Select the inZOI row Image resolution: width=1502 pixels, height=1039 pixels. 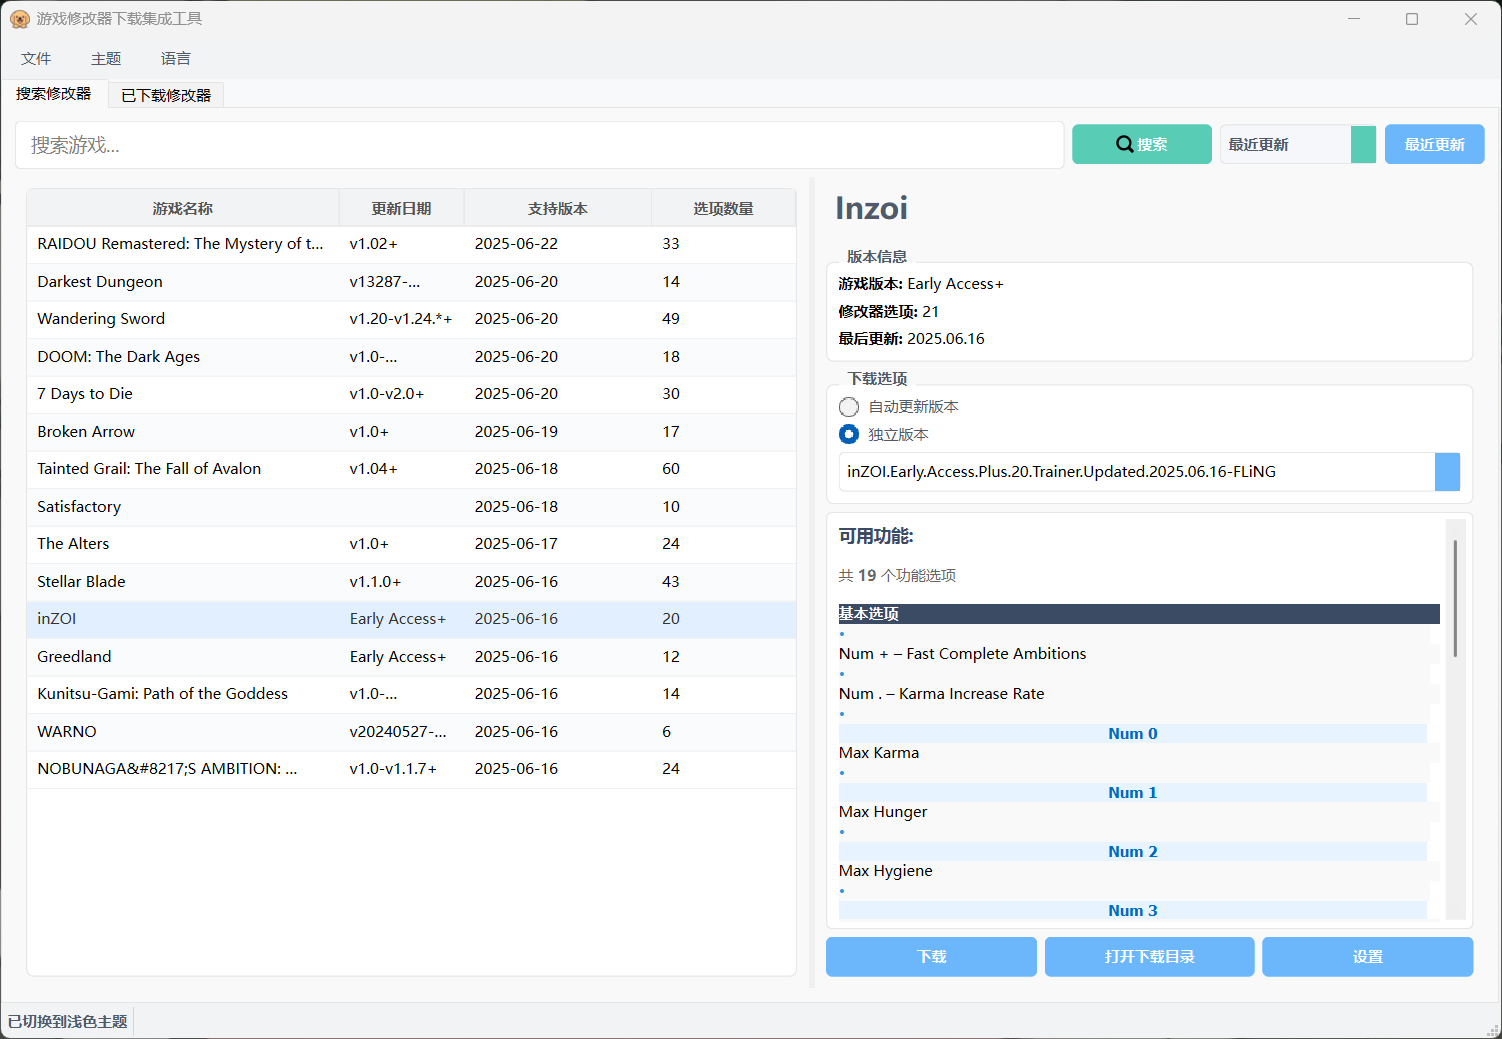tap(412, 619)
